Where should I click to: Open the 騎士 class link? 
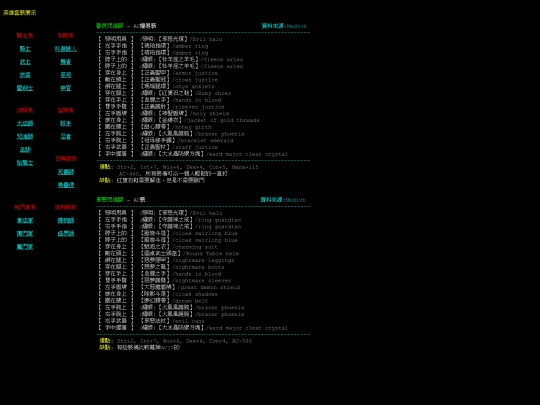pos(25,49)
